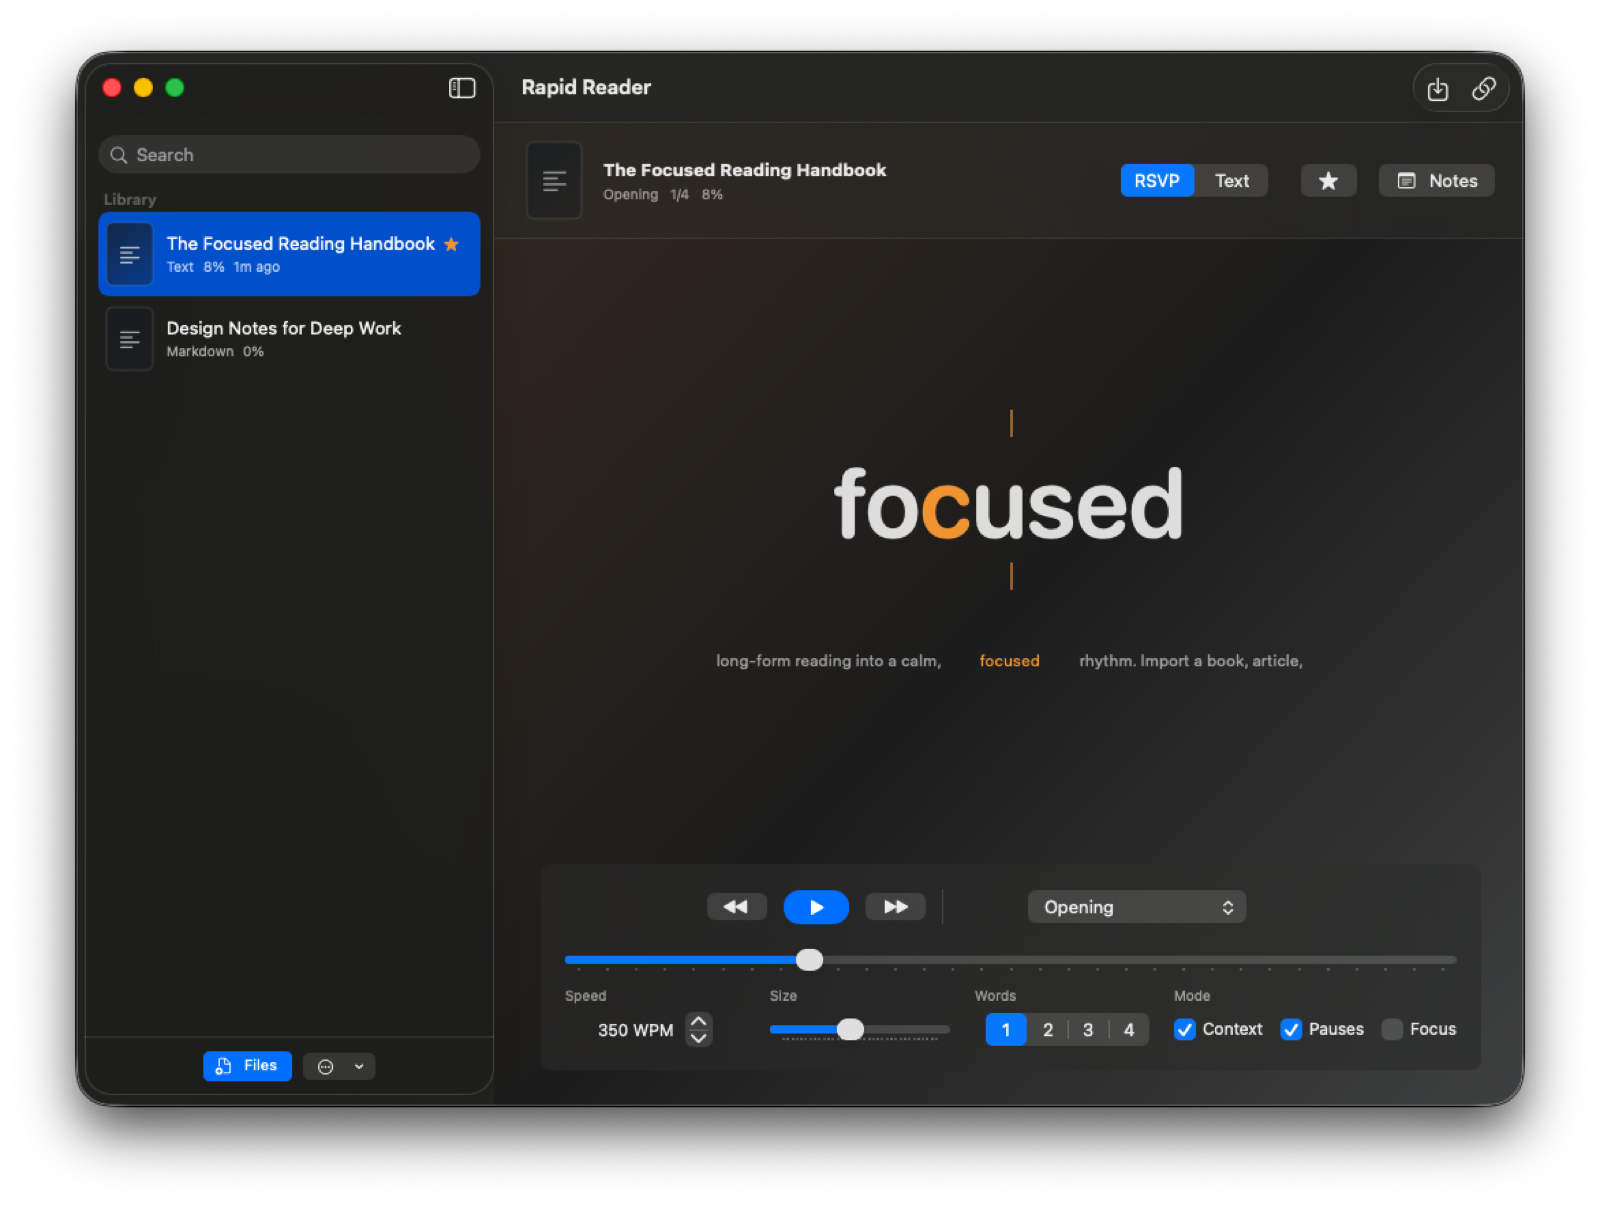1600x1207 pixels.
Task: Switch to Text view
Action: click(1232, 181)
